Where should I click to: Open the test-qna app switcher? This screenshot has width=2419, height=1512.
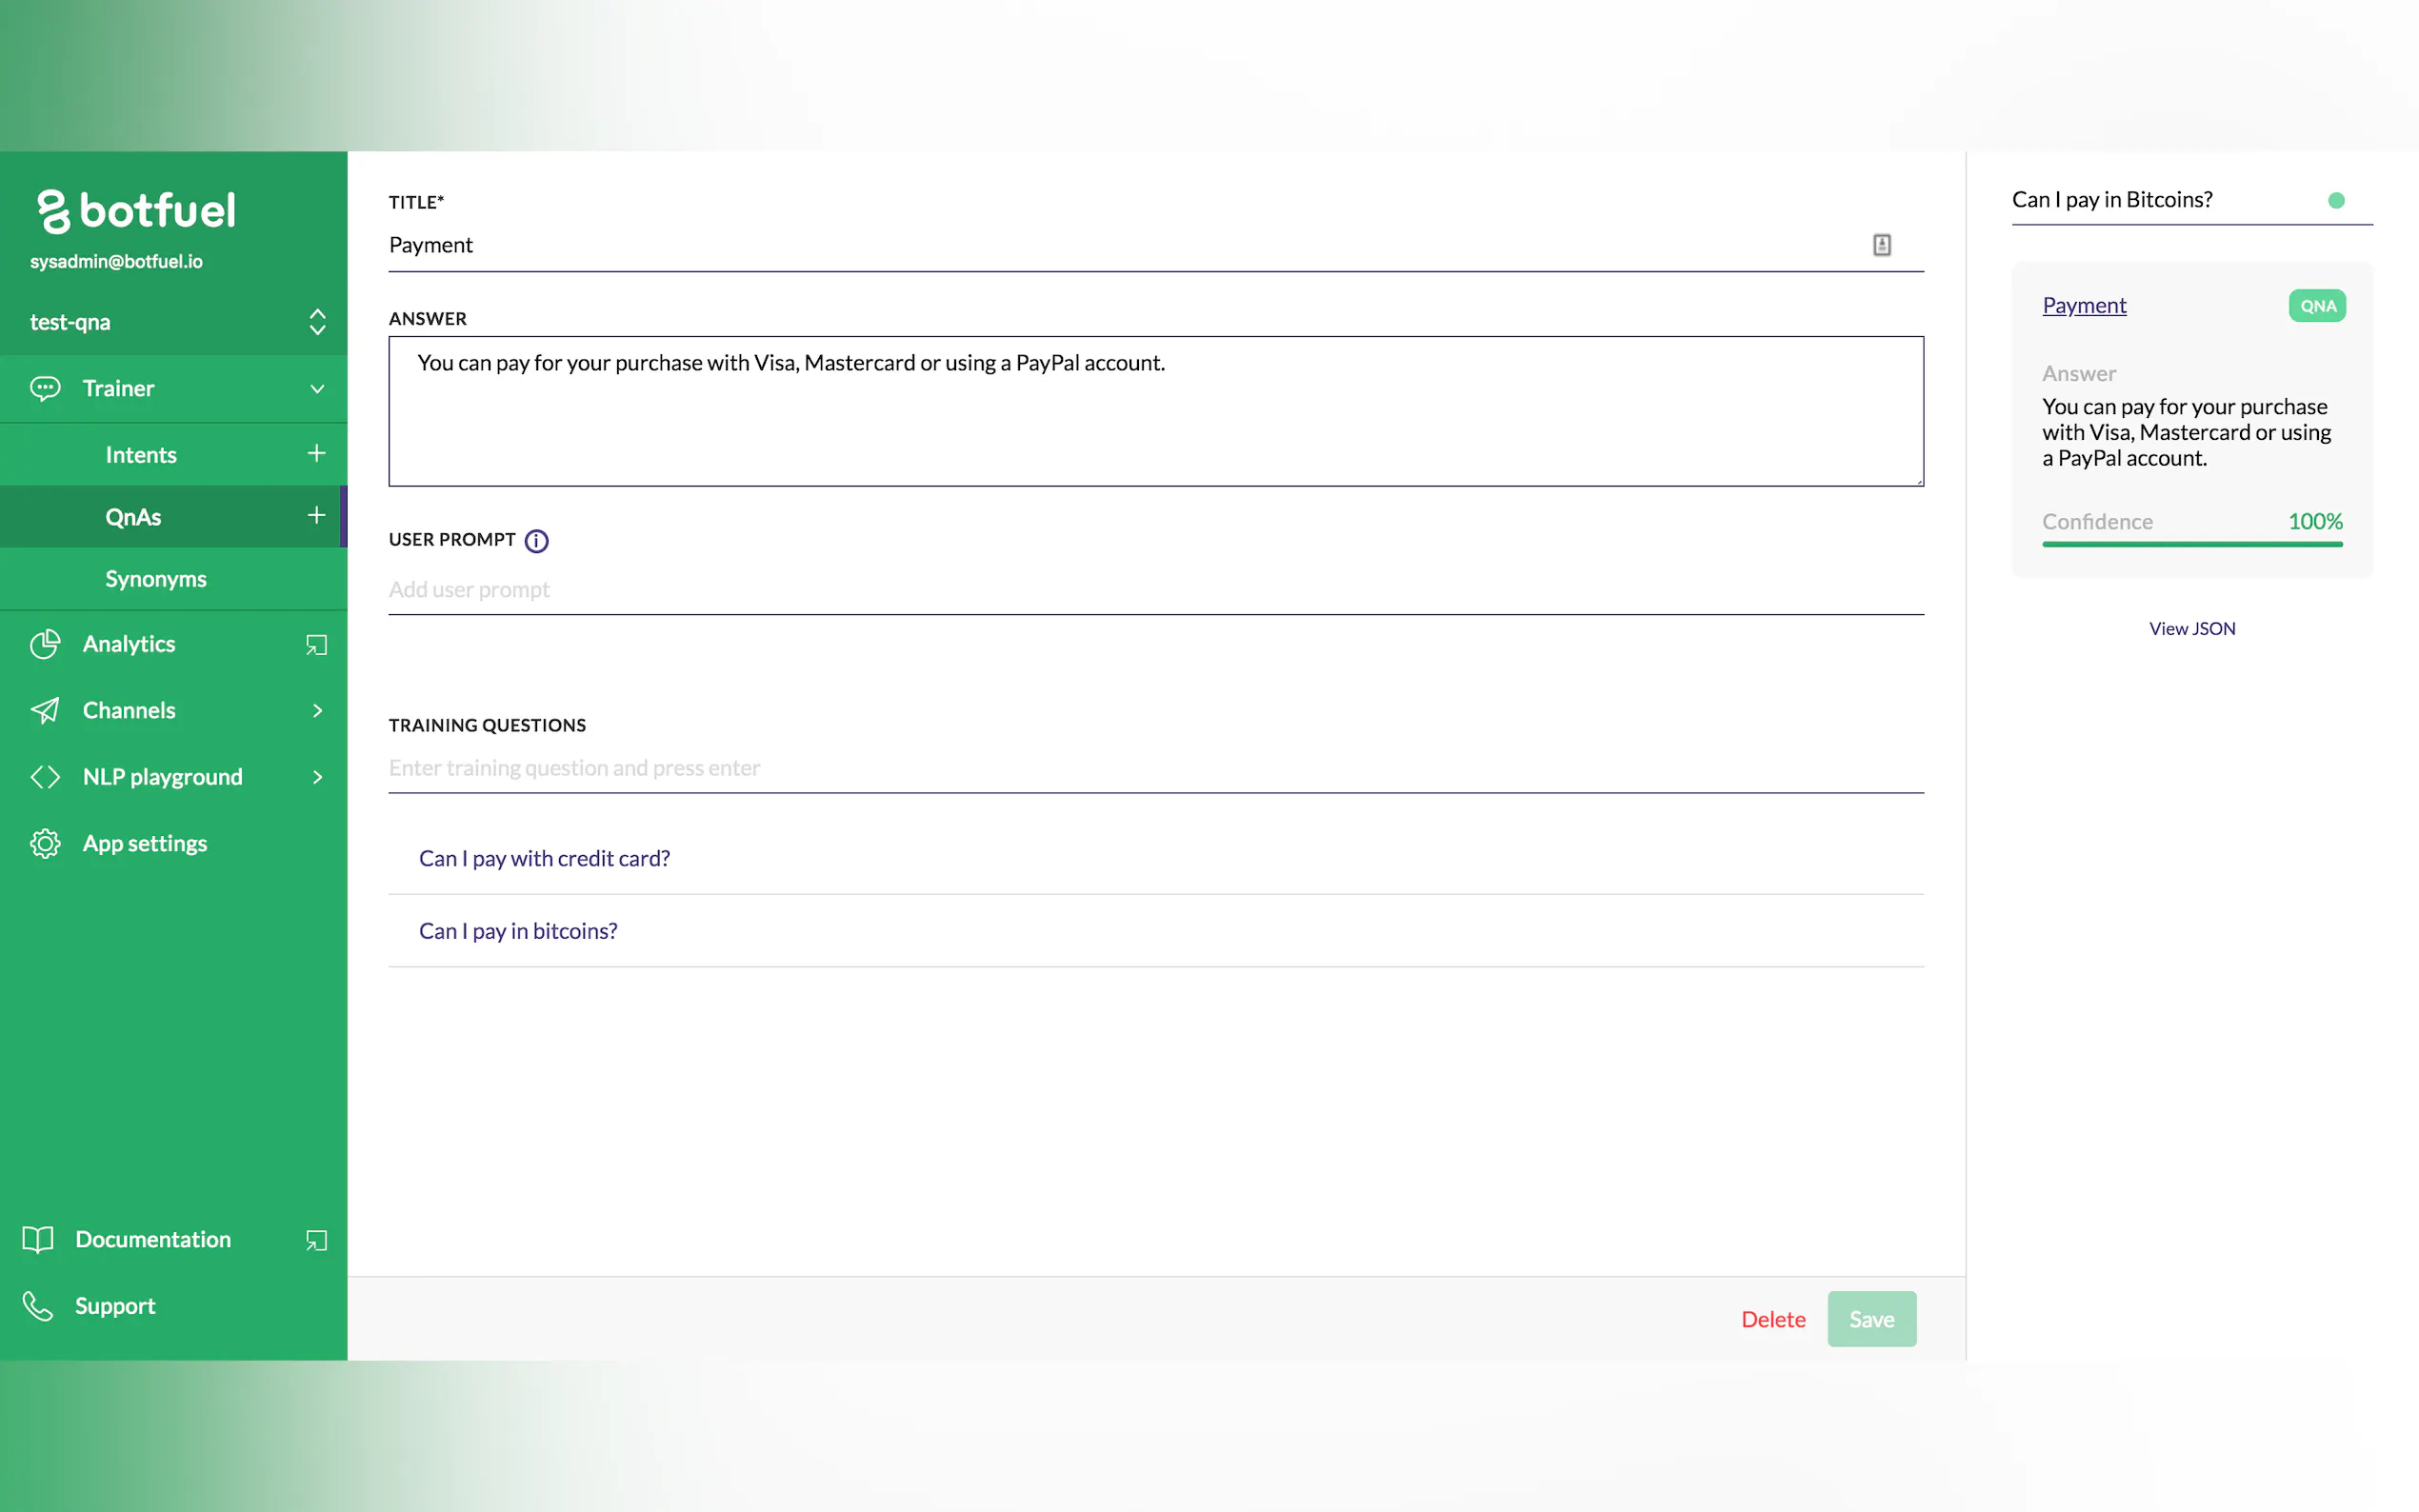pyautogui.click(x=316, y=322)
